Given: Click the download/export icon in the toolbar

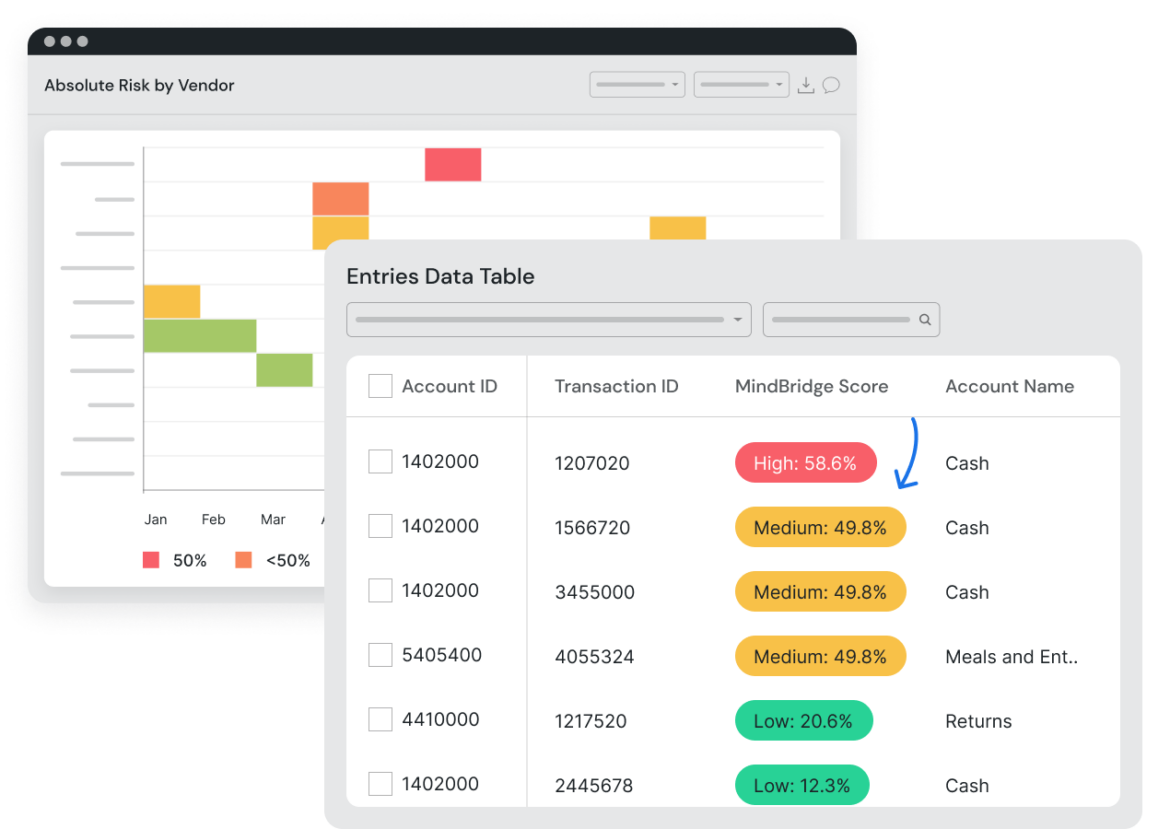Looking at the screenshot, I should click(x=807, y=84).
